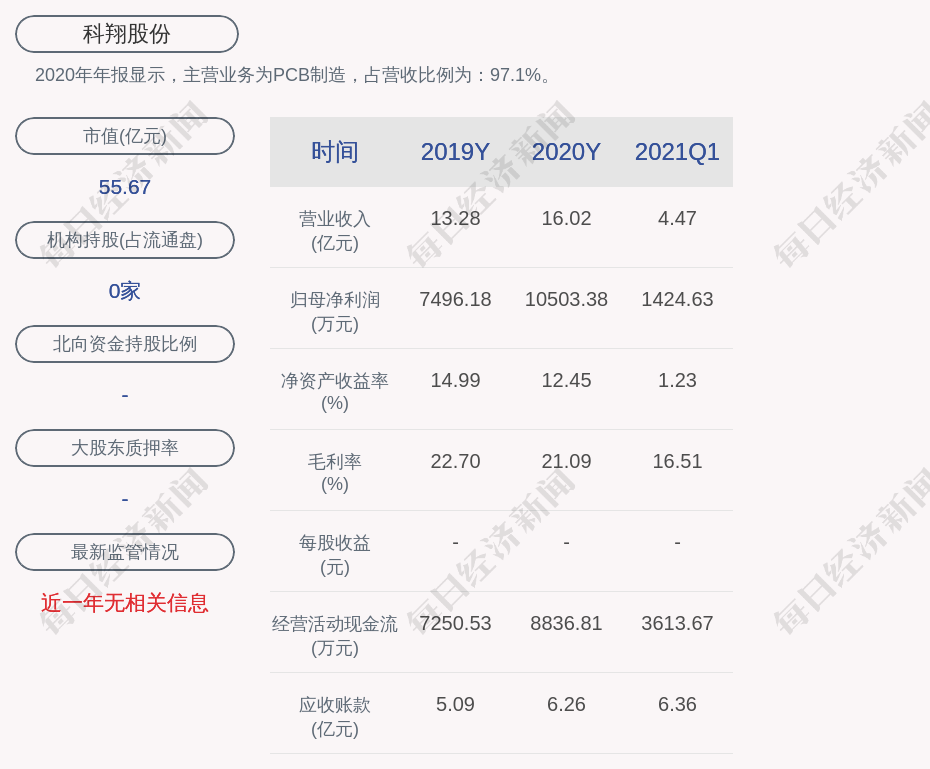Image resolution: width=930 pixels, height=769 pixels.
Task: Click the 大股东质押率 label pill
Action: pos(125,448)
